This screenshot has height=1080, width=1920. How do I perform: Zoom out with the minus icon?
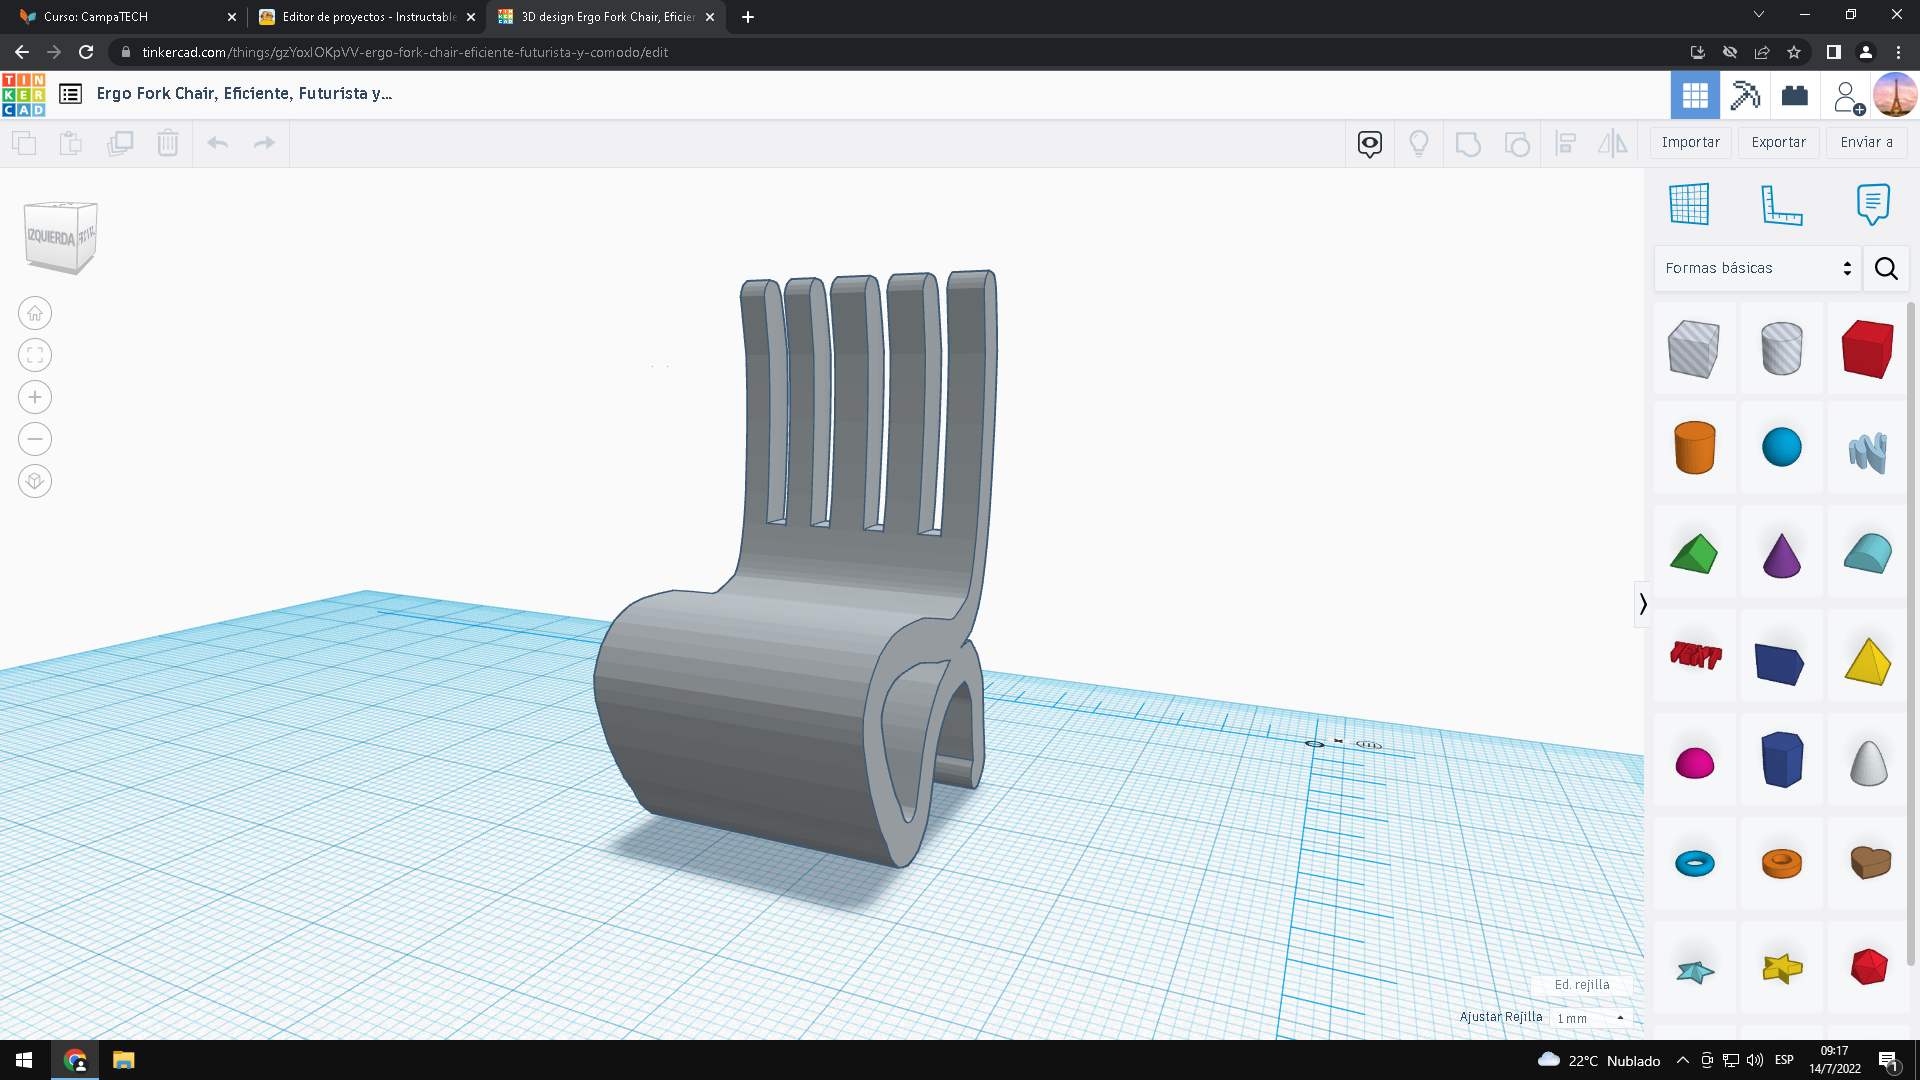(35, 439)
